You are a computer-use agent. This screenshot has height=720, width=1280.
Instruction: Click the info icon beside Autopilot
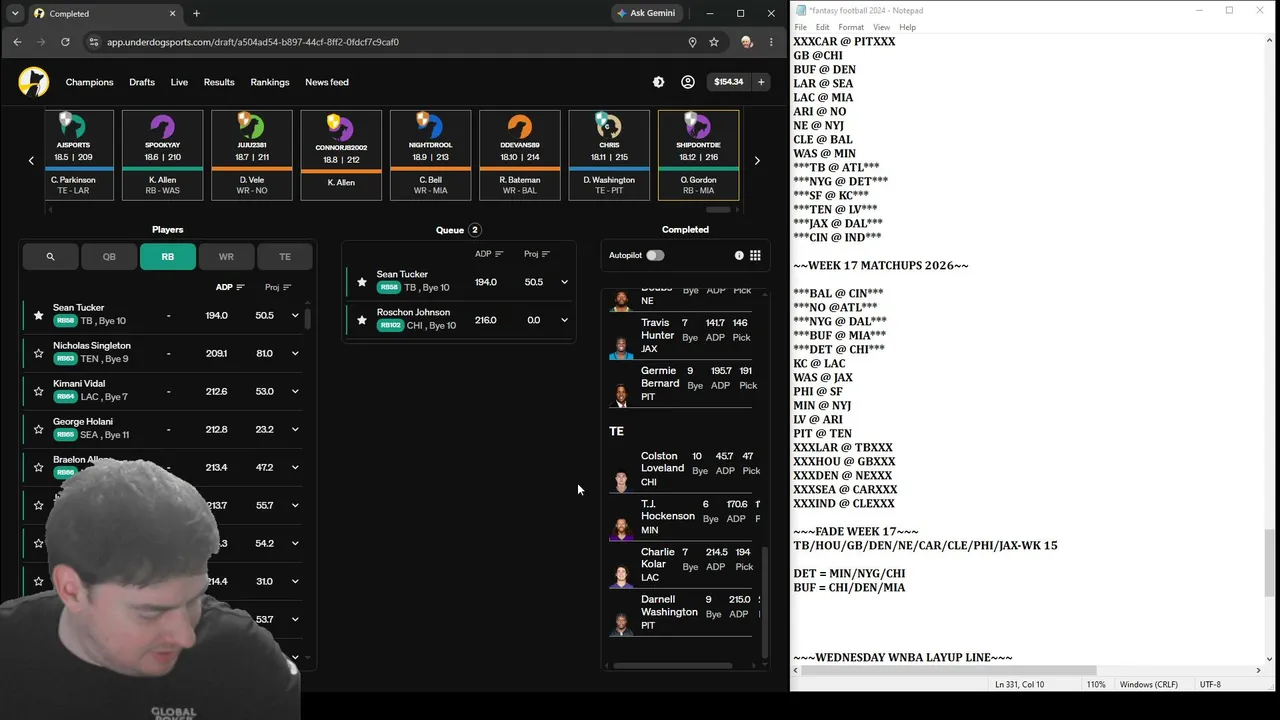(x=739, y=255)
